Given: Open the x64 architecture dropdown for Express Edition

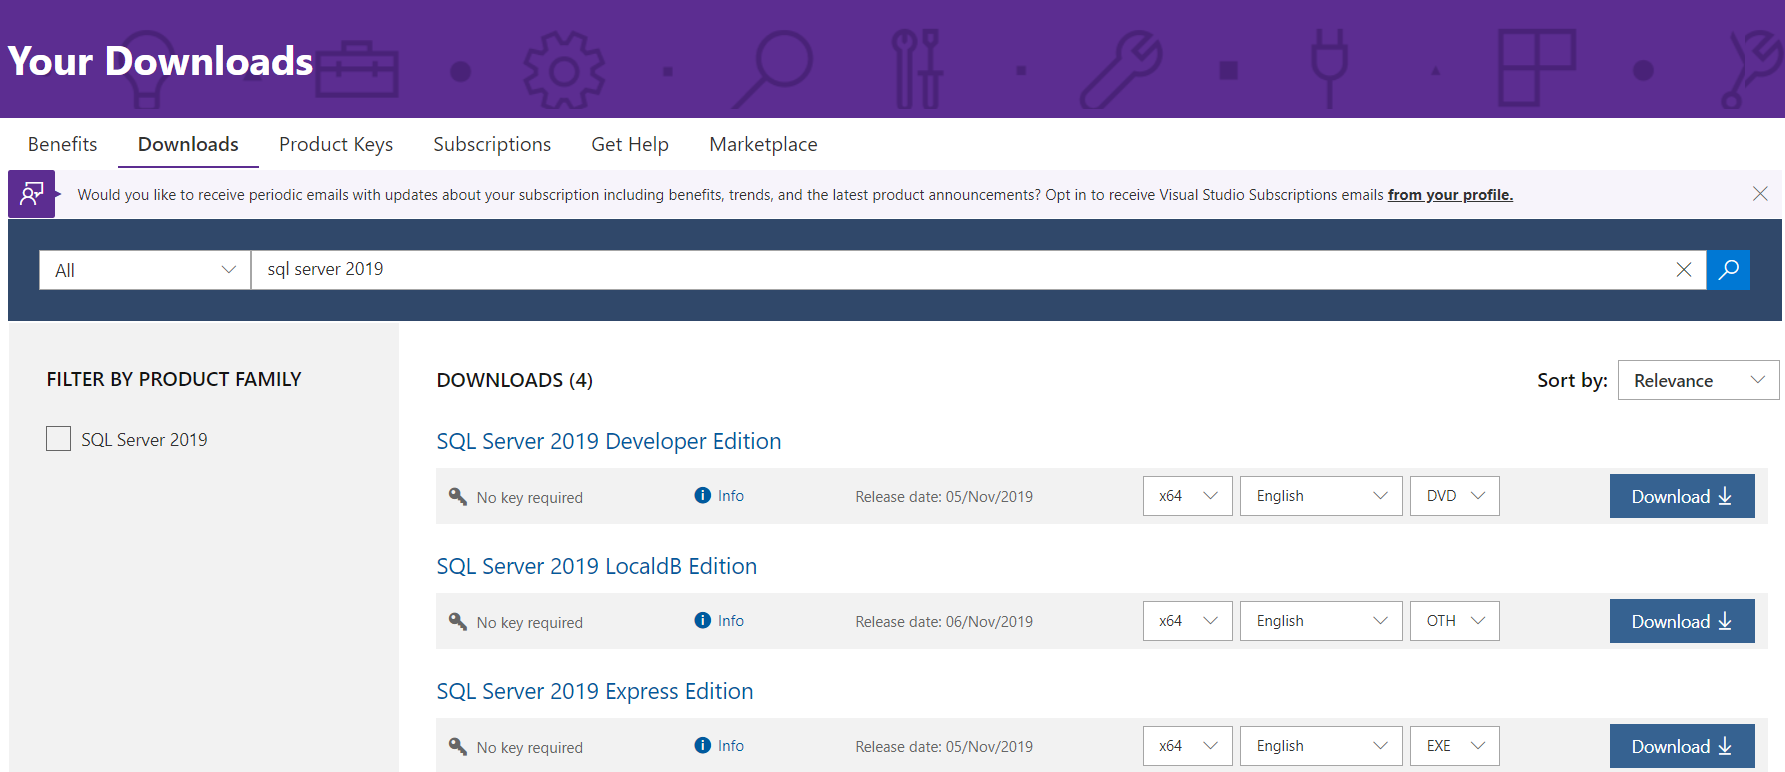Looking at the screenshot, I should [1188, 746].
